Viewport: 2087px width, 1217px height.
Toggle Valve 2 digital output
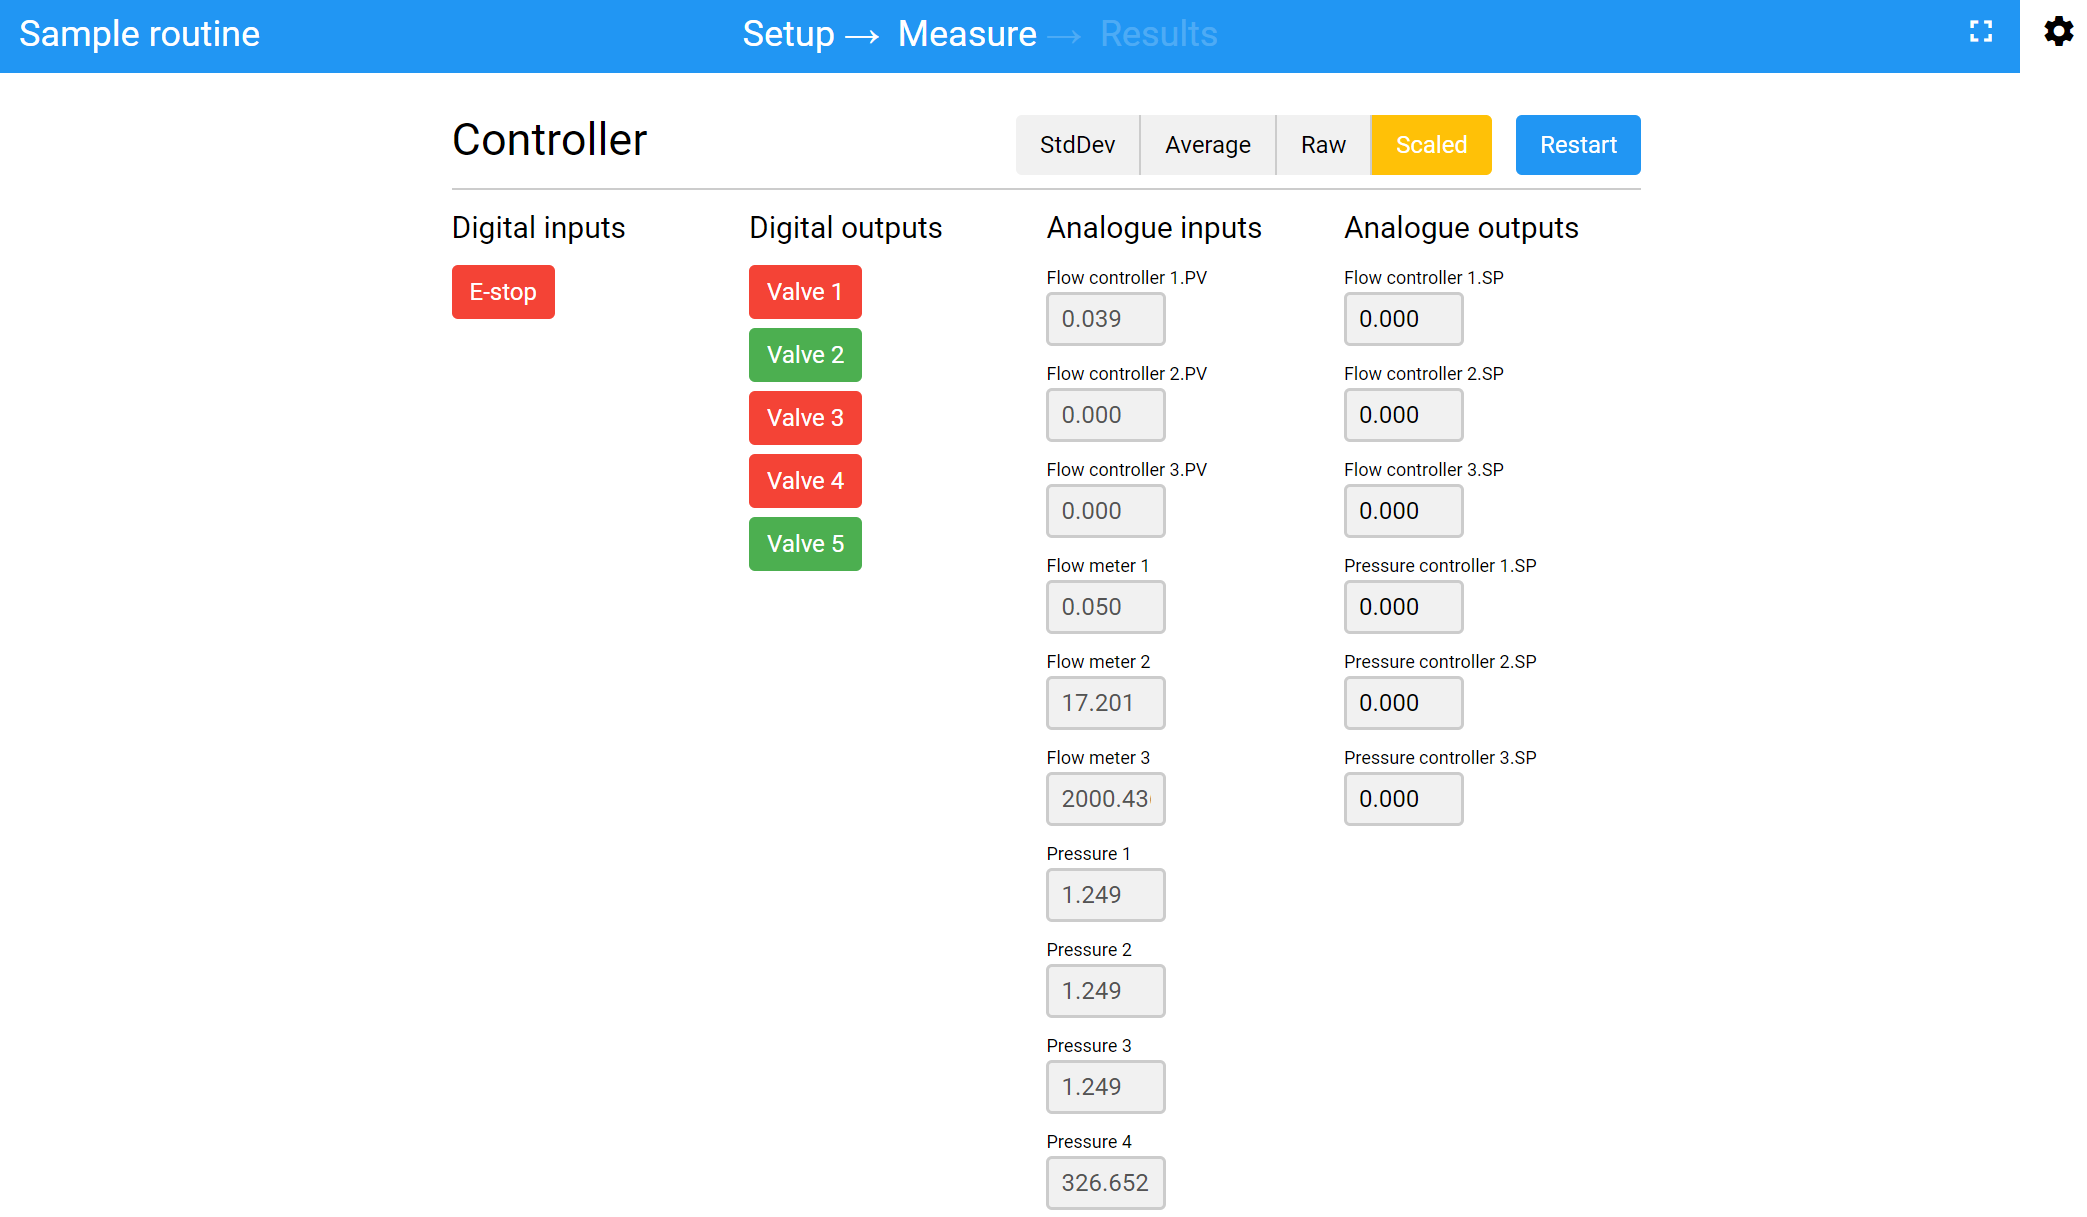804,355
